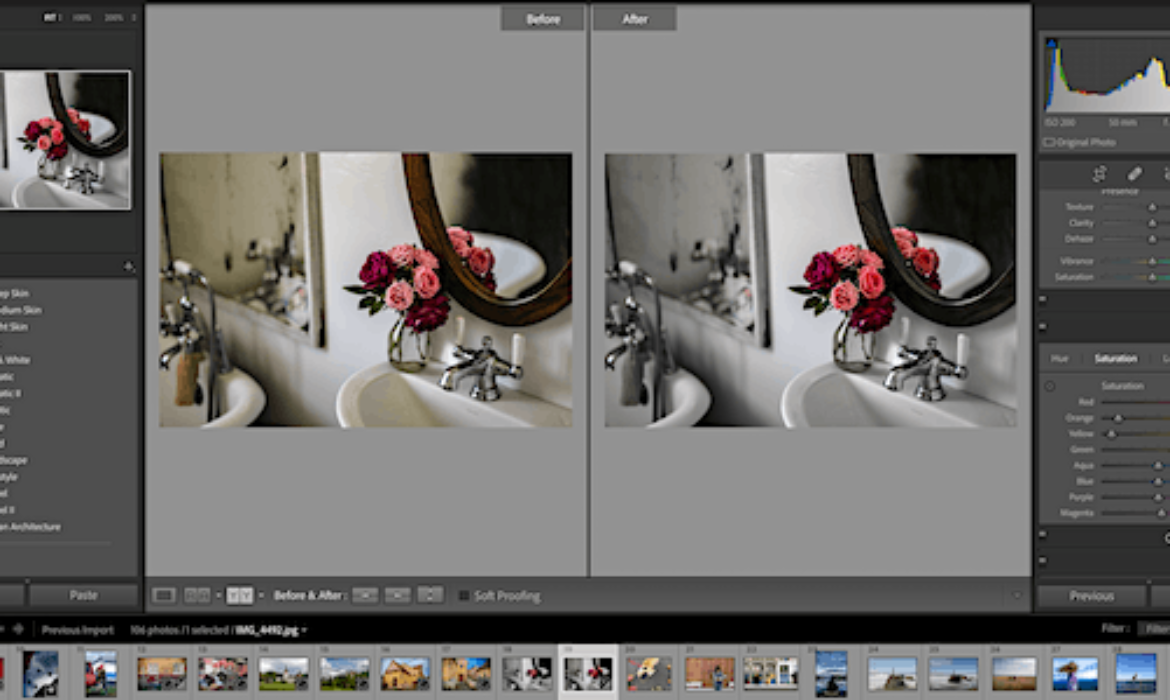Set Navigator zoom to 200%
The image size is (1170, 700).
[x=114, y=17]
